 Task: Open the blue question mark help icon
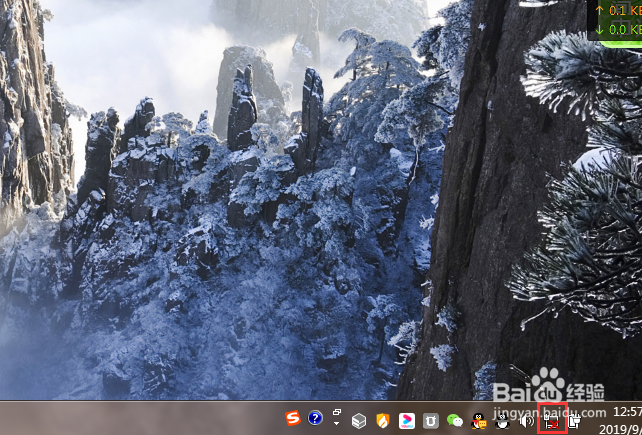(x=315, y=418)
